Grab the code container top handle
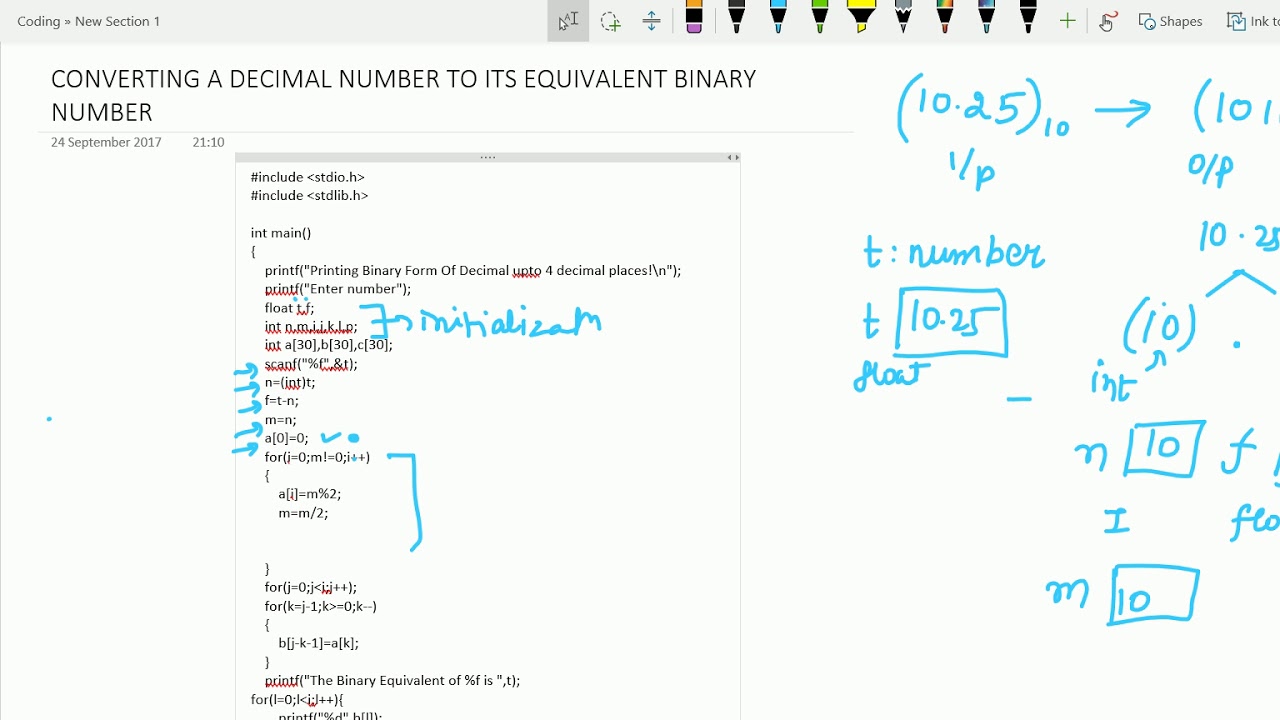 [488, 157]
